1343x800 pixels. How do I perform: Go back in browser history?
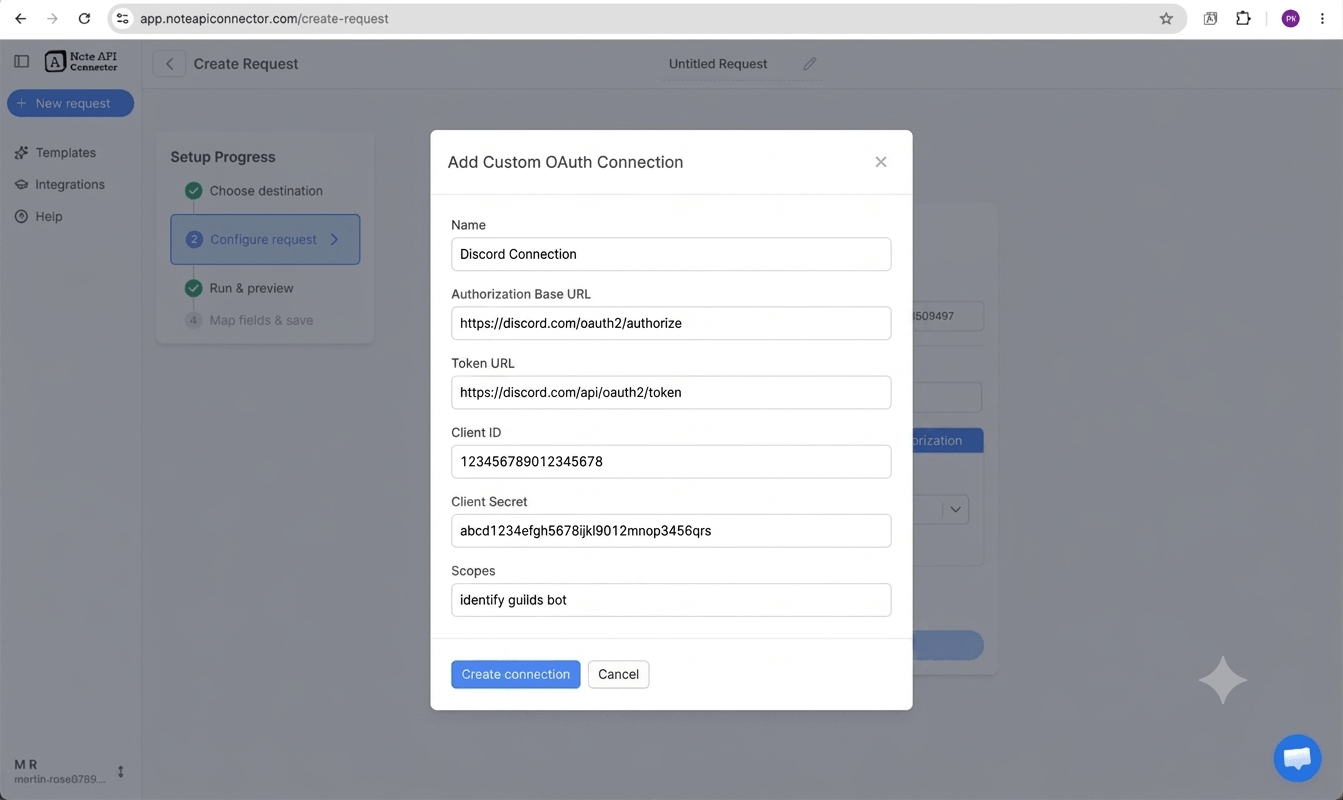pos(20,18)
